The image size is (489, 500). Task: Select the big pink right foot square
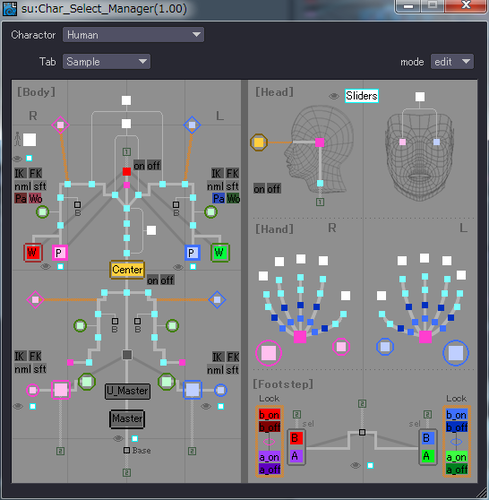[61, 390]
